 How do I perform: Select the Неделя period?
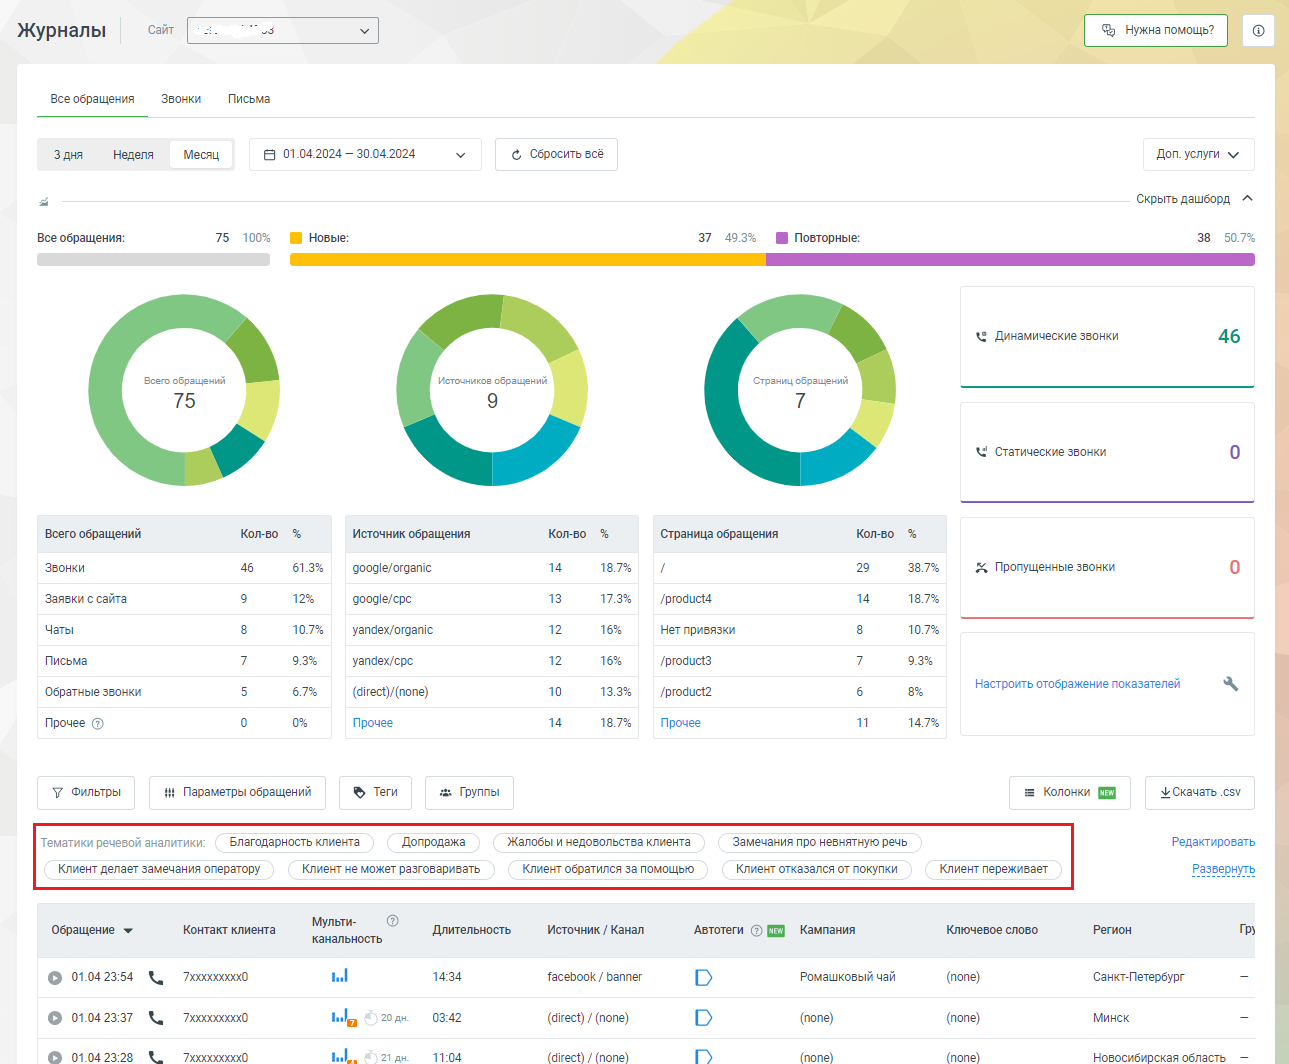(133, 155)
